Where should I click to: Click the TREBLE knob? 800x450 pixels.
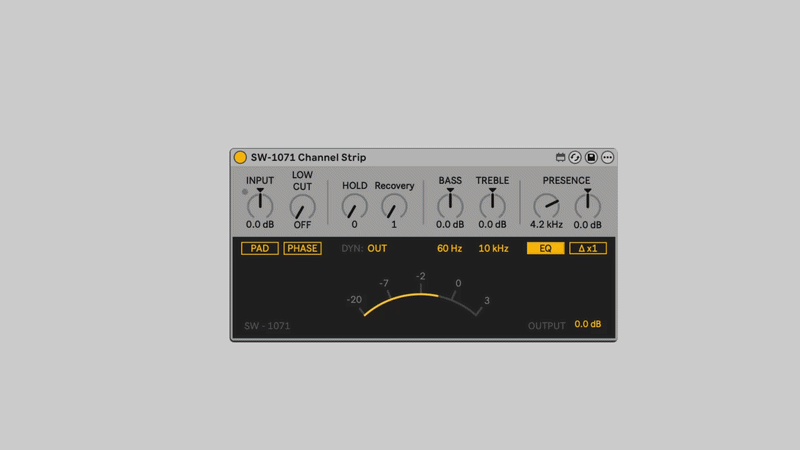[492, 205]
